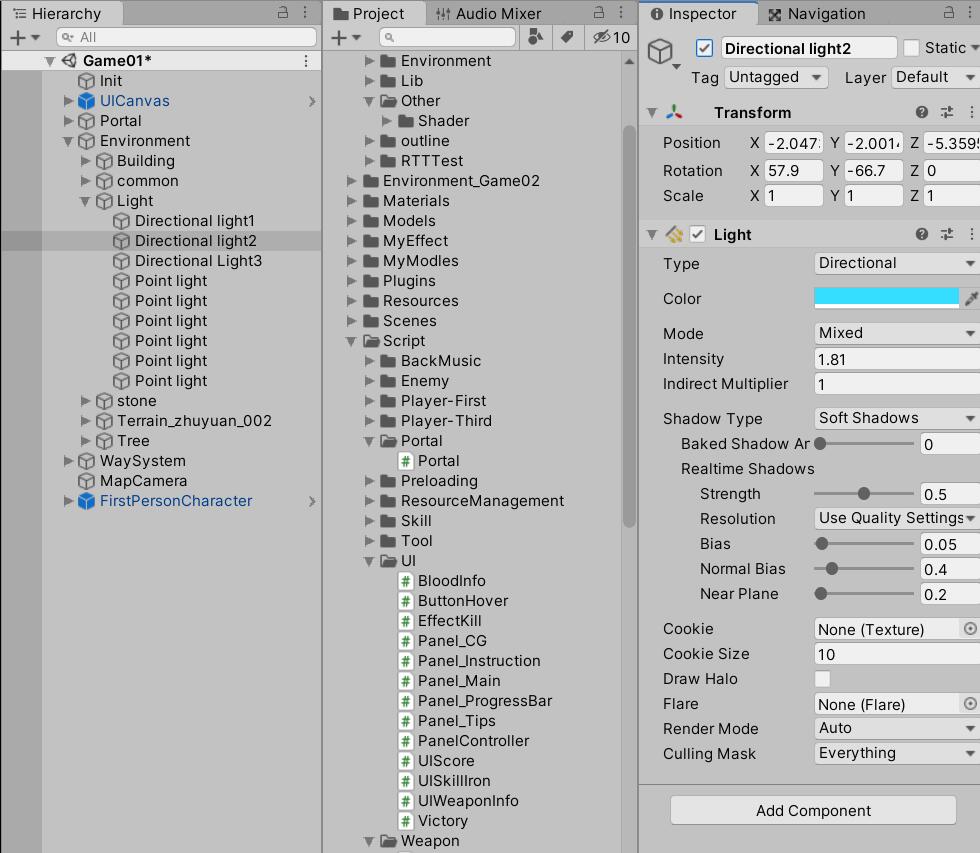This screenshot has width=980, height=853.
Task: Adjust the Realtime Shadows Strength slider
Action: [x=864, y=494]
